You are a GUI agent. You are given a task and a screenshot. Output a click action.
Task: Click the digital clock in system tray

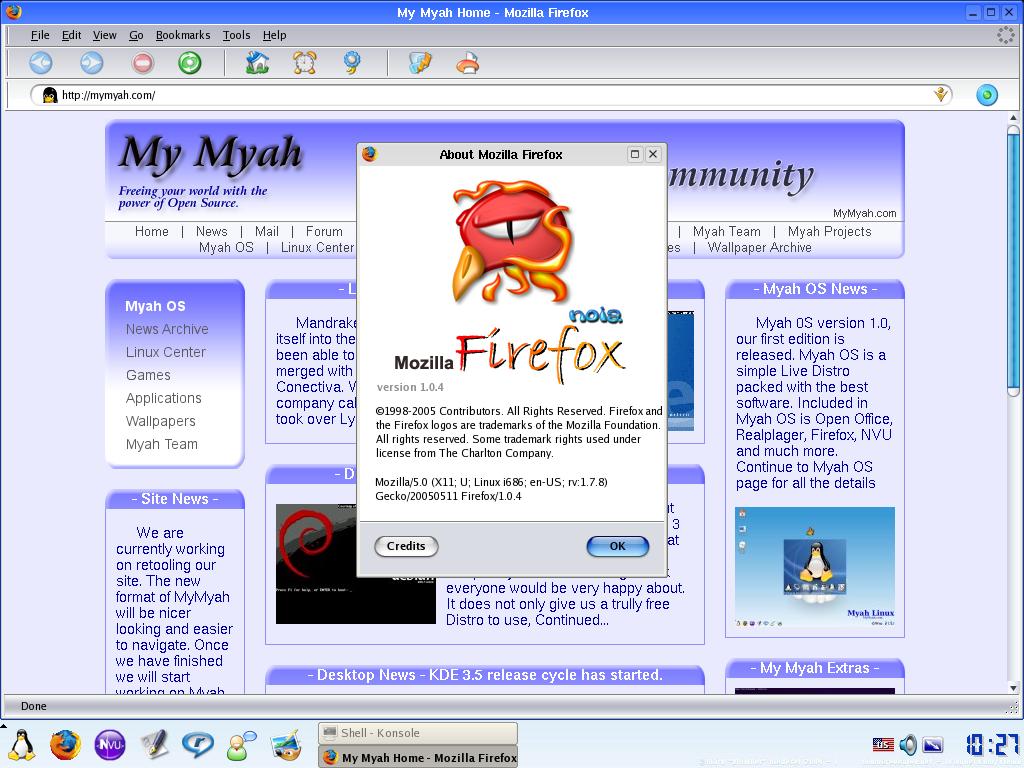(993, 744)
